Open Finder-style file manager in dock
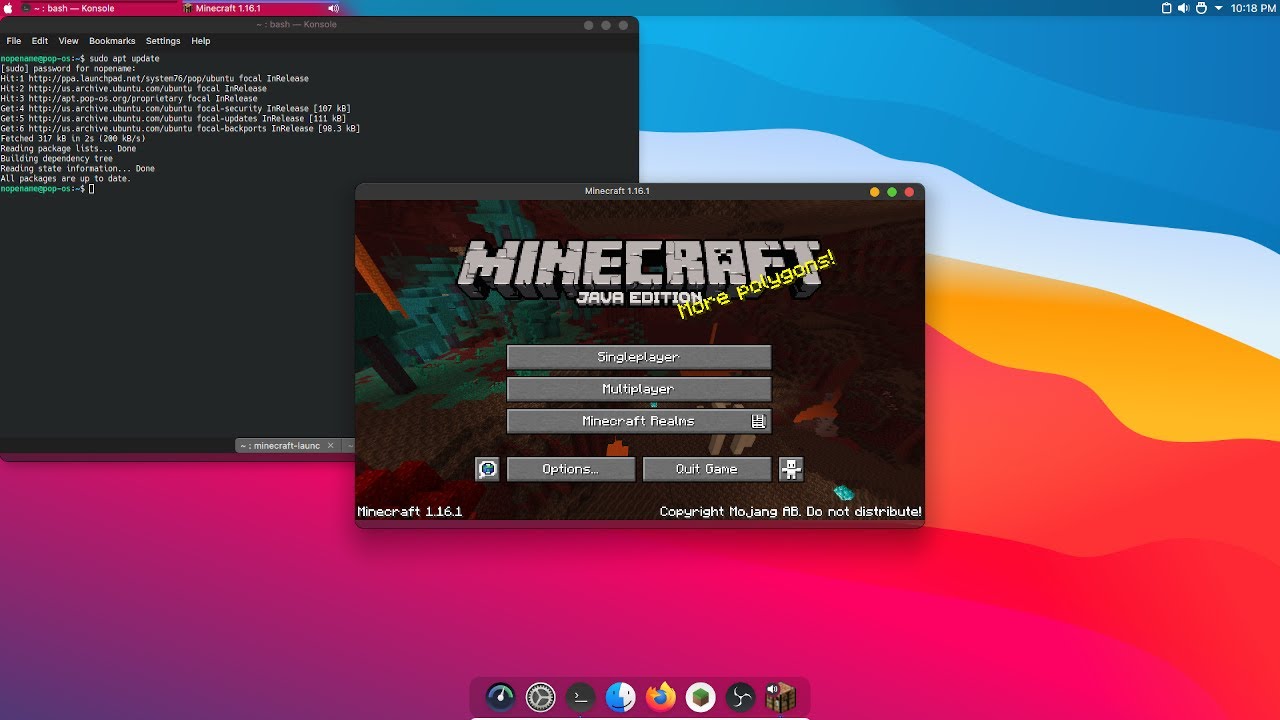The image size is (1280, 720). (621, 696)
